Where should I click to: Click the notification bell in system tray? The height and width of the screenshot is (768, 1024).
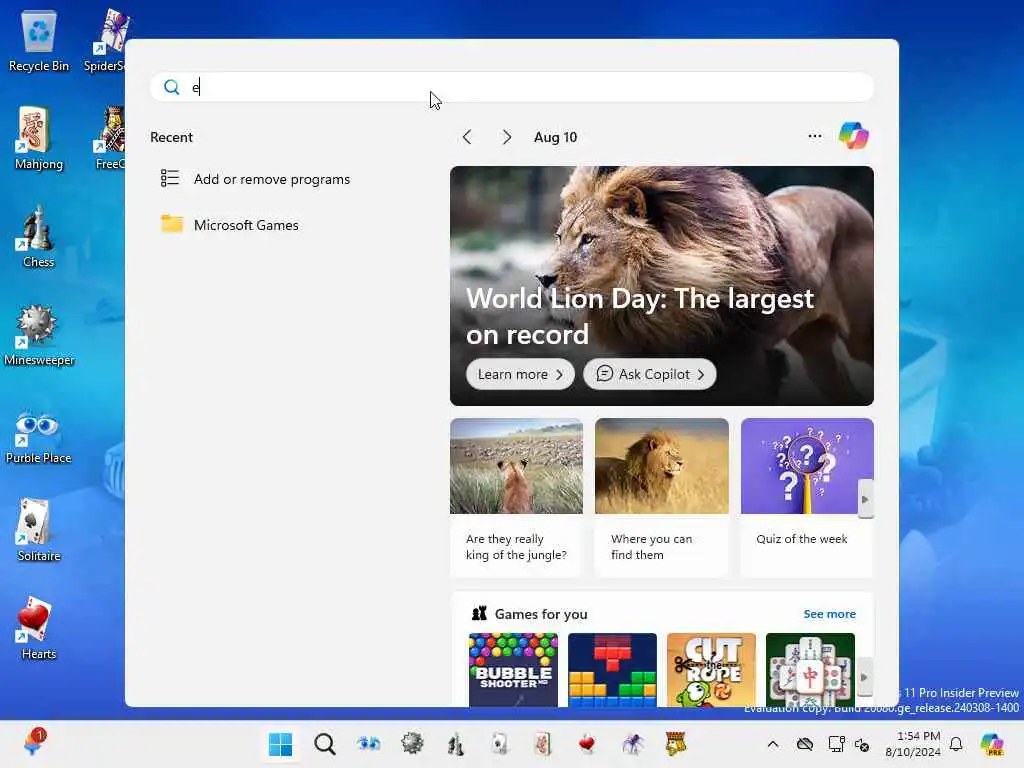[x=956, y=744]
